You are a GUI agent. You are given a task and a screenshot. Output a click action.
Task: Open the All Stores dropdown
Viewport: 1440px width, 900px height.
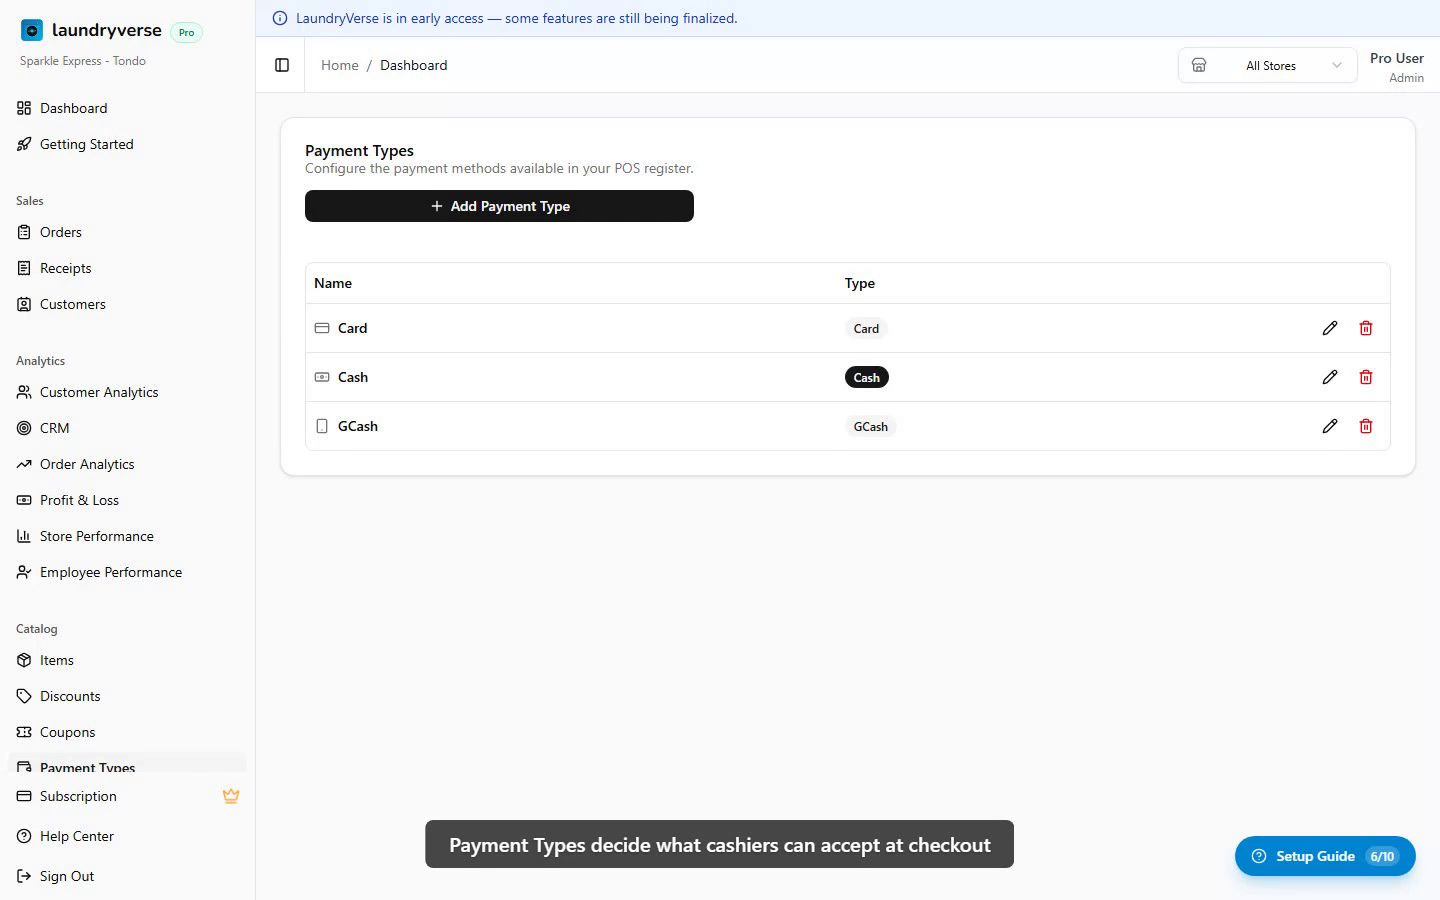(1267, 65)
